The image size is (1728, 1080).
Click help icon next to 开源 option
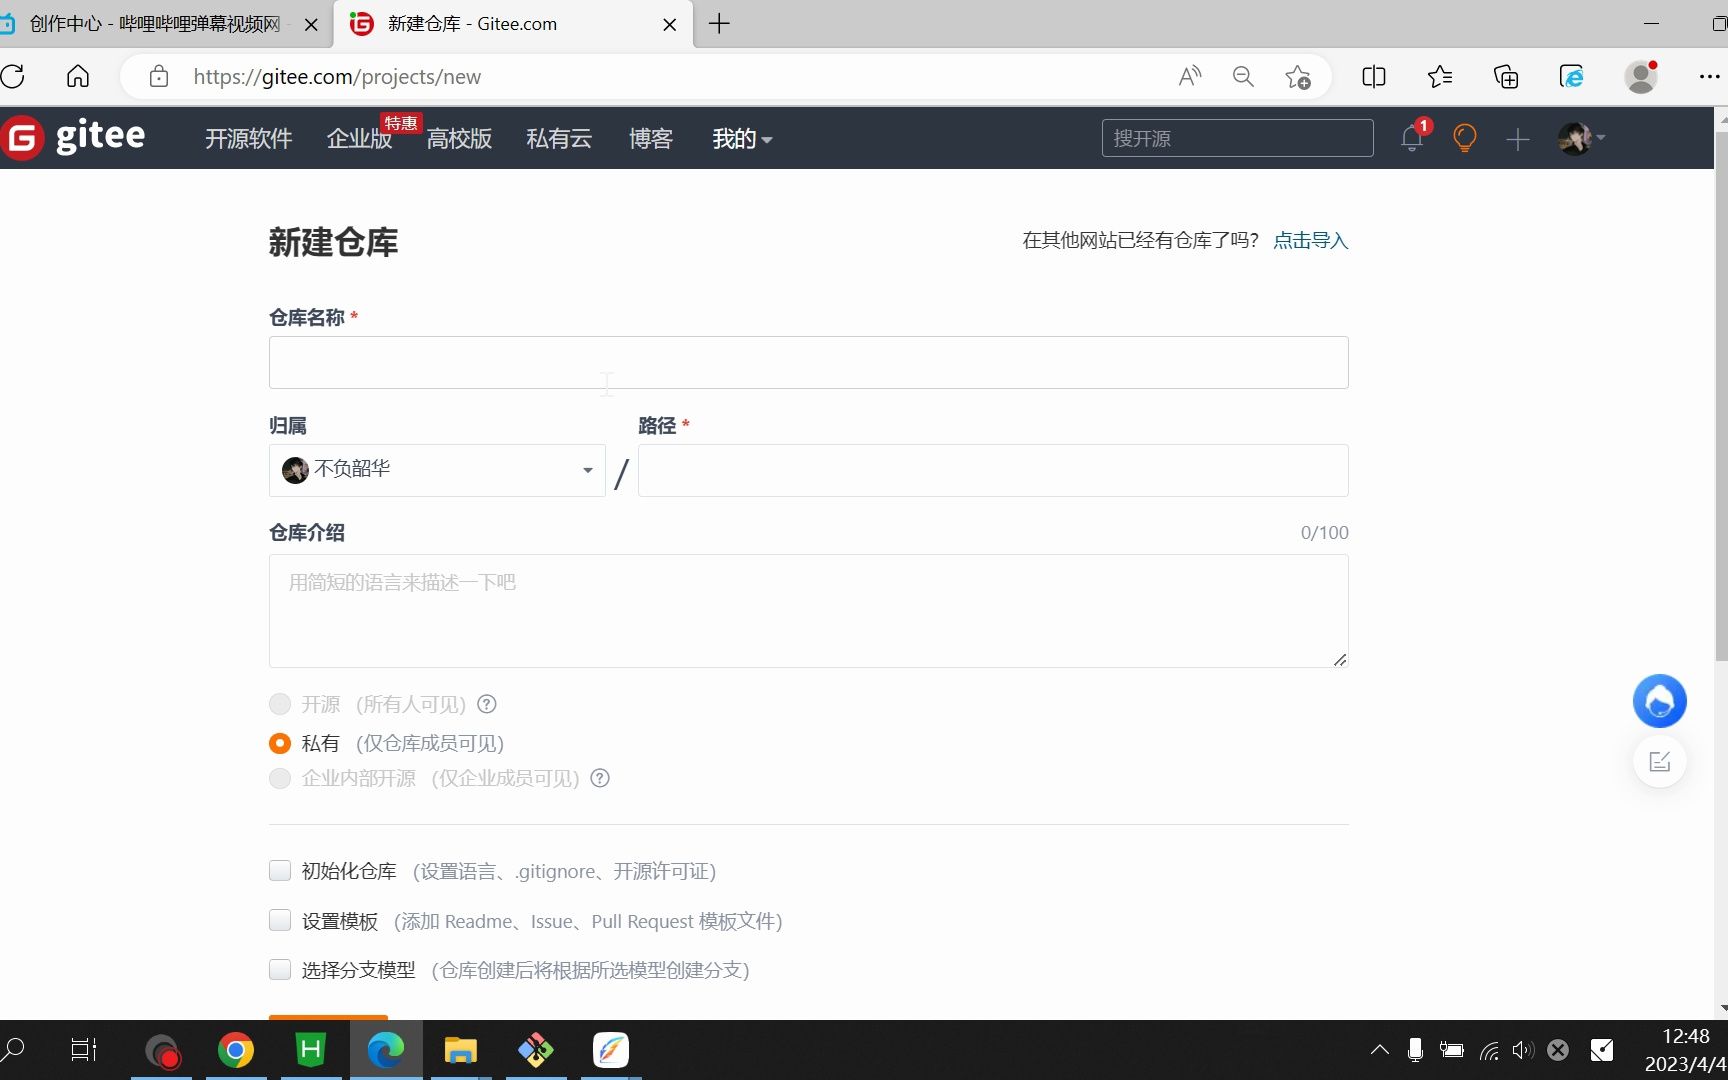(x=487, y=704)
